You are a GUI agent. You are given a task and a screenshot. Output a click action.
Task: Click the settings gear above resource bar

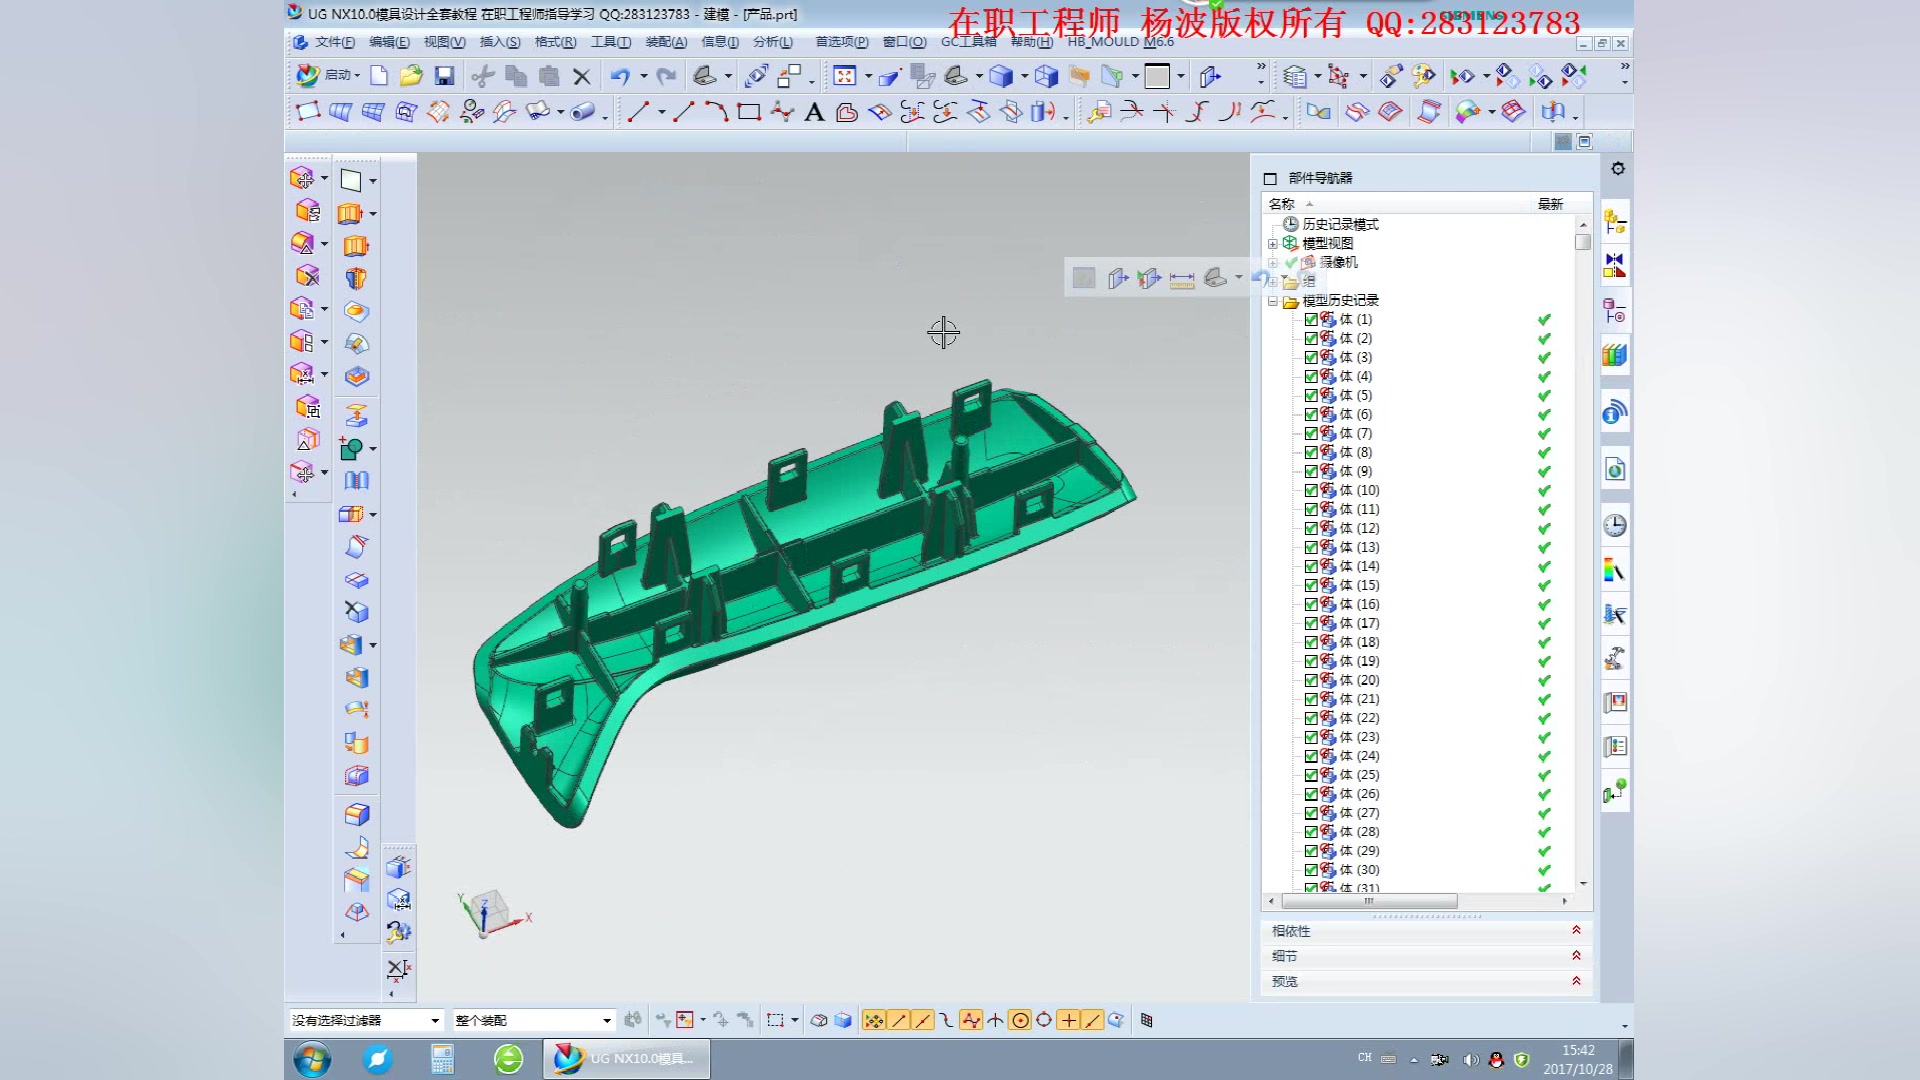pyautogui.click(x=1618, y=169)
